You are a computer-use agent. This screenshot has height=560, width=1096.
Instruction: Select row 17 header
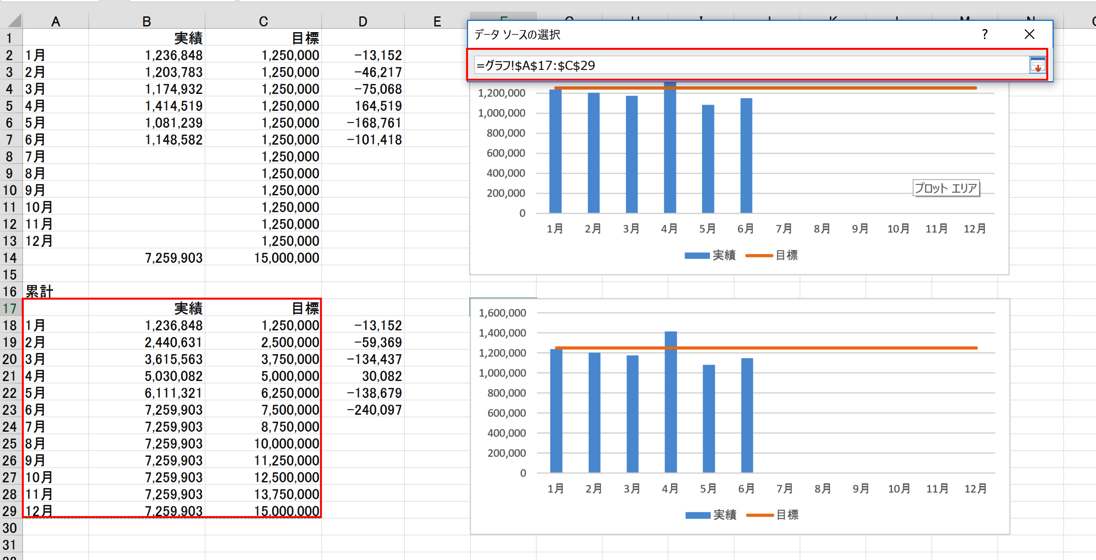[11, 308]
